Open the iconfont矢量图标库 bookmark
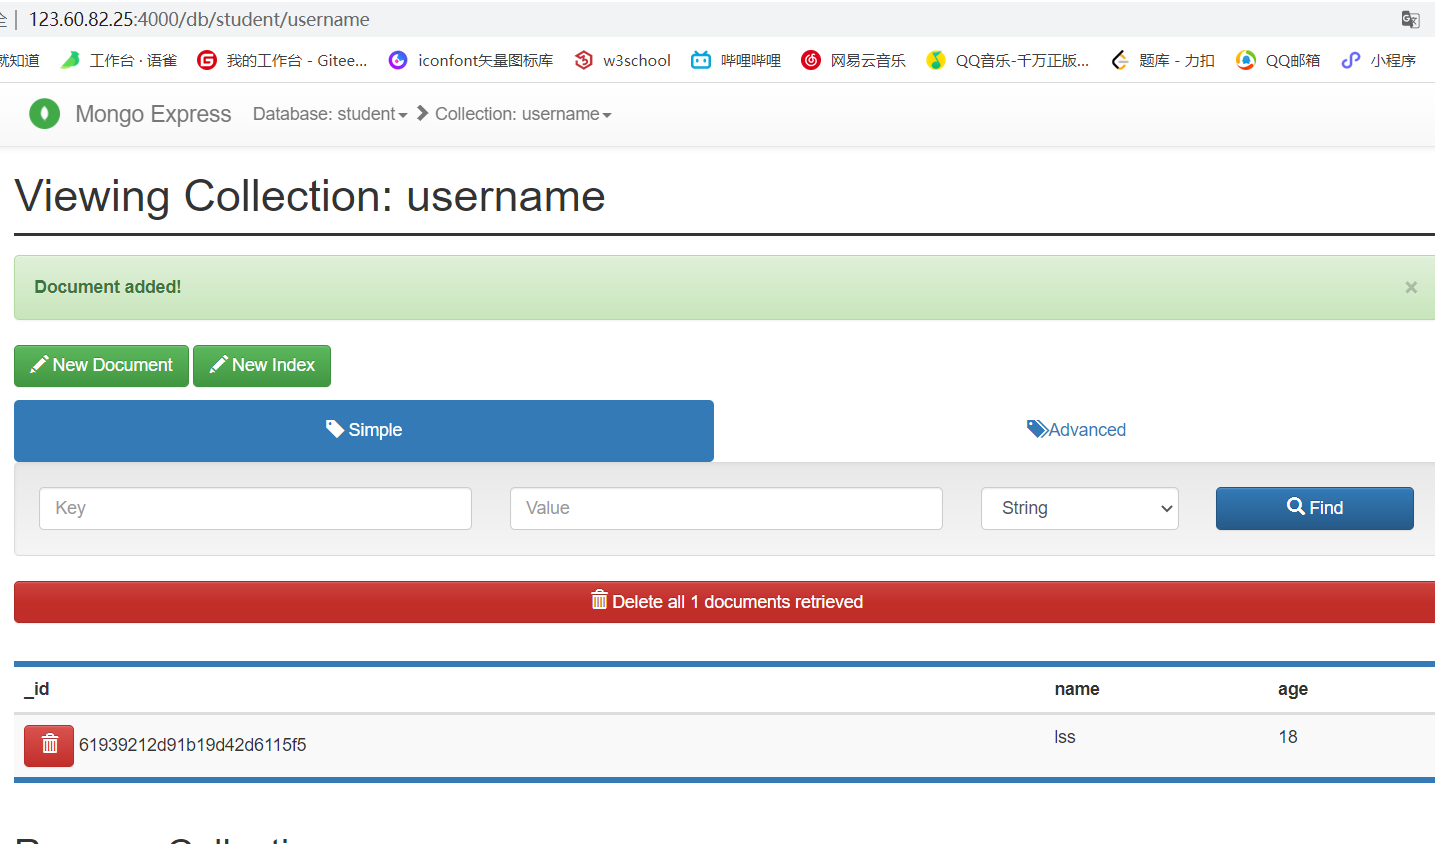 pyautogui.click(x=471, y=60)
